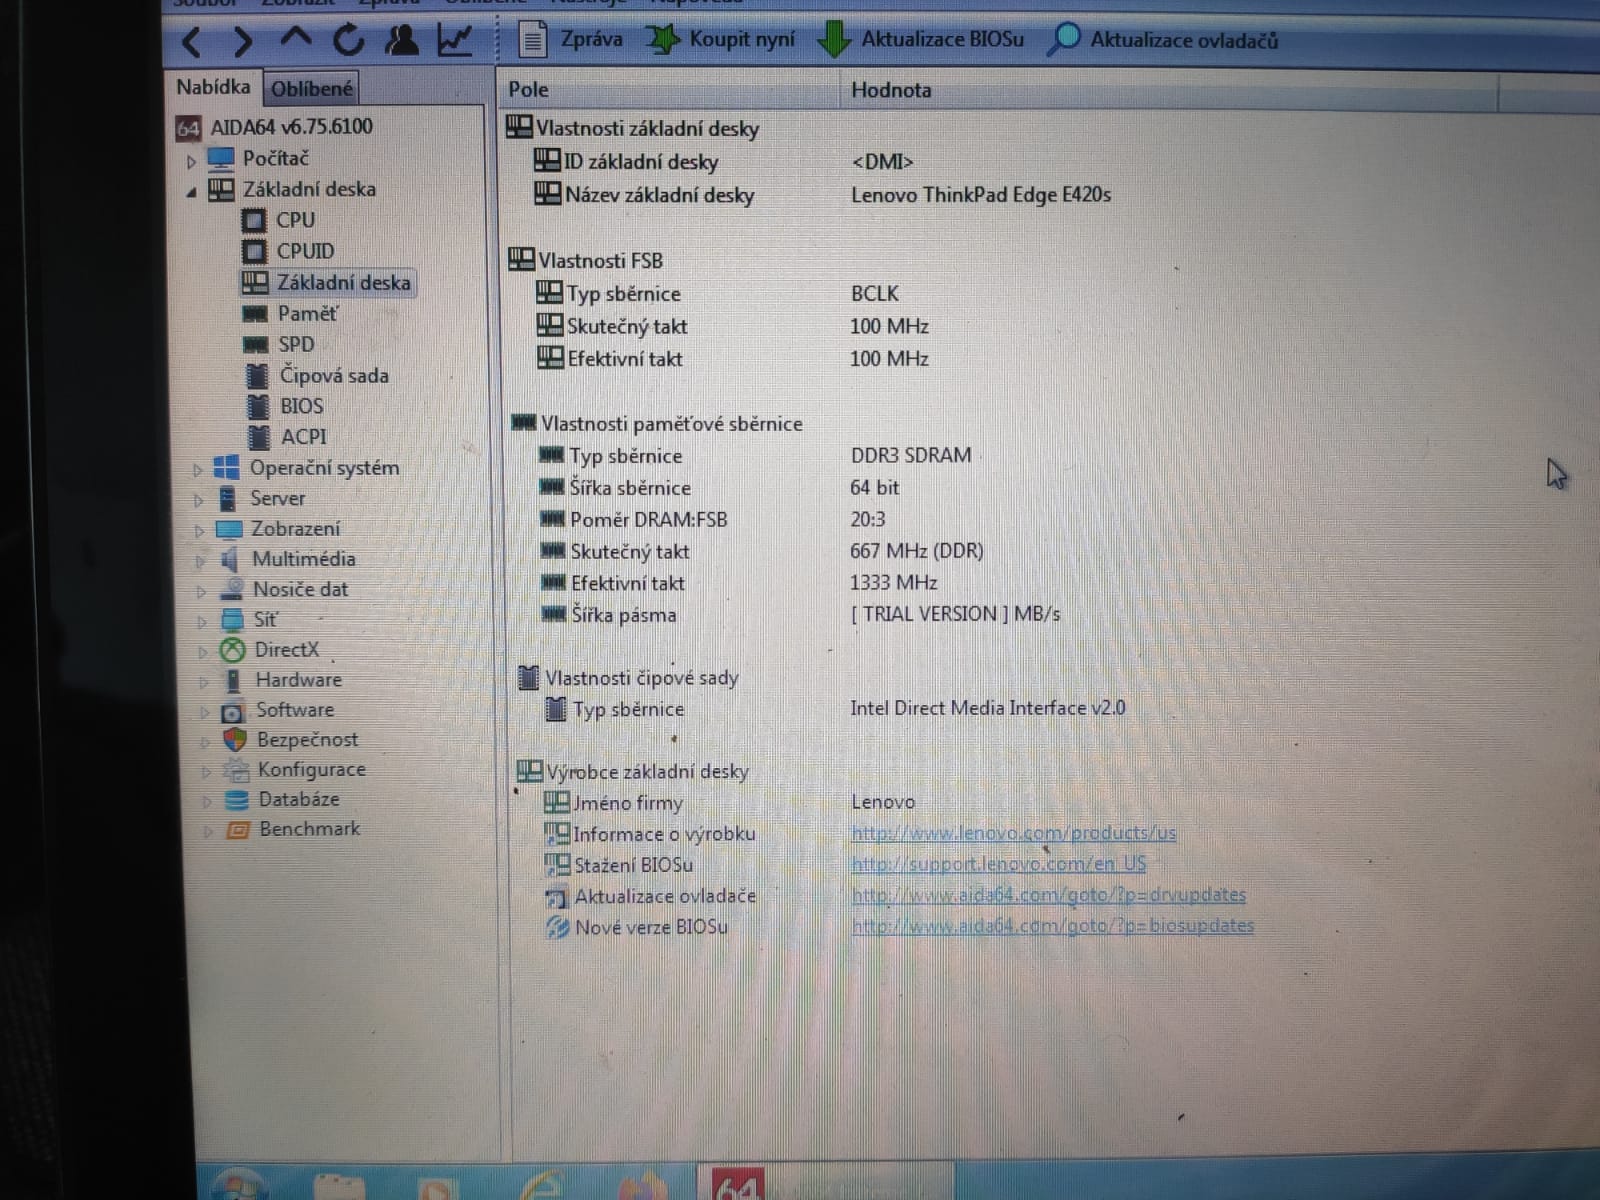Screen dimensions: 1600x1200
Task: Click the Hodnota column header
Action: tap(1169, 90)
